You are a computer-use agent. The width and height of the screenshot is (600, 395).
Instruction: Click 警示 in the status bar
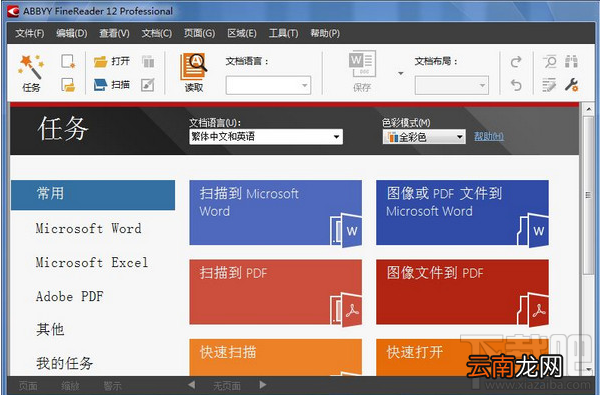112,386
